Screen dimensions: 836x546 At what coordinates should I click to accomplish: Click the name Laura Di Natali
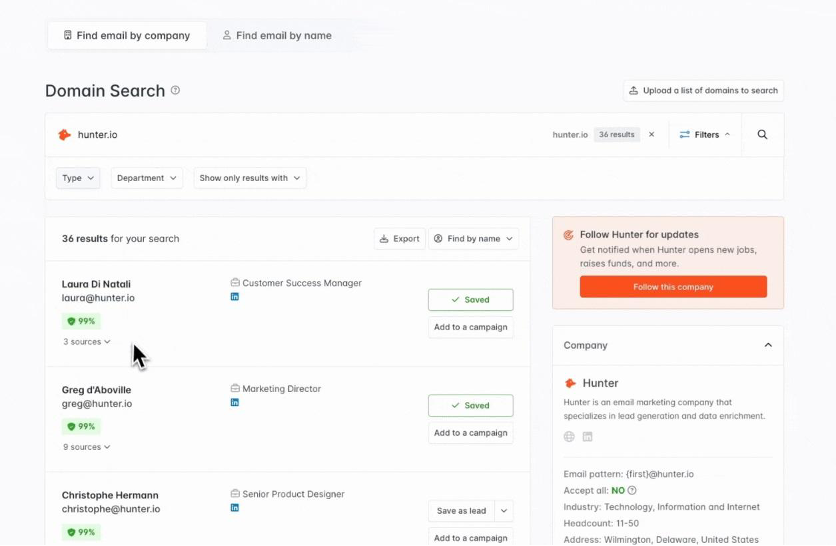(96, 284)
